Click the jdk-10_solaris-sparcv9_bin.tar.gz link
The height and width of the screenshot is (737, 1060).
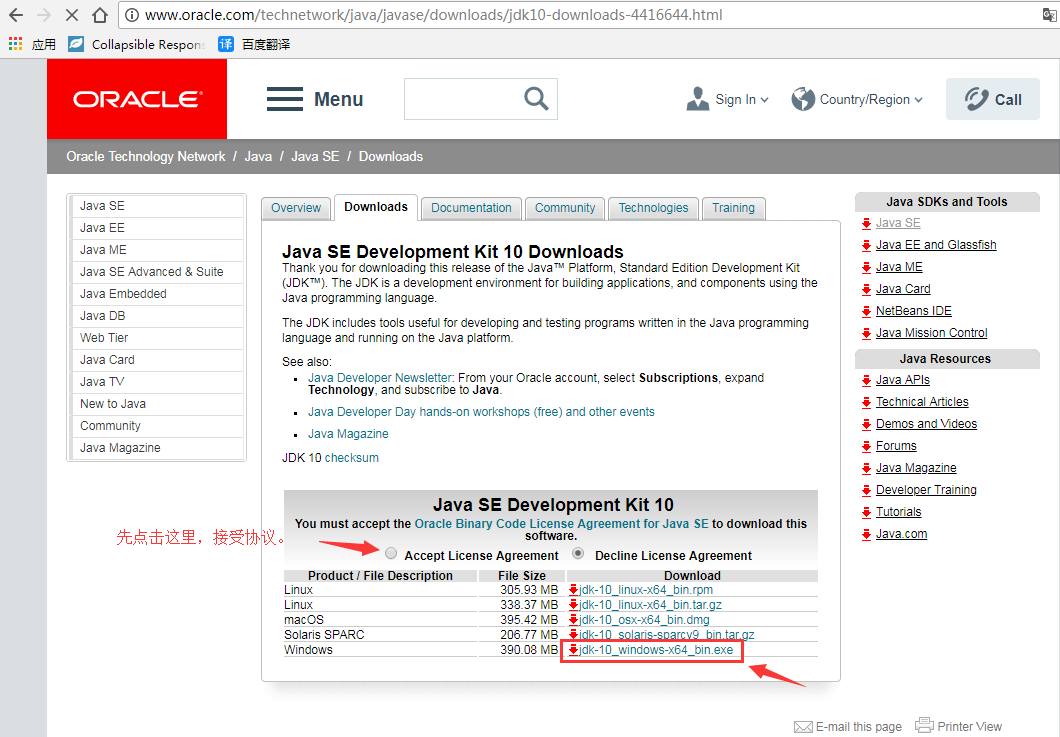pyautogui.click(x=667, y=635)
